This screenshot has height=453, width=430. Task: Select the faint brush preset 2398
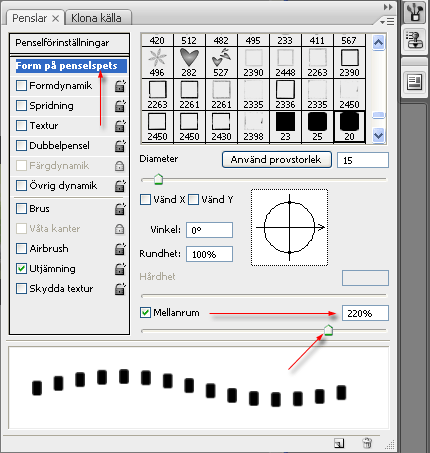coord(253,127)
